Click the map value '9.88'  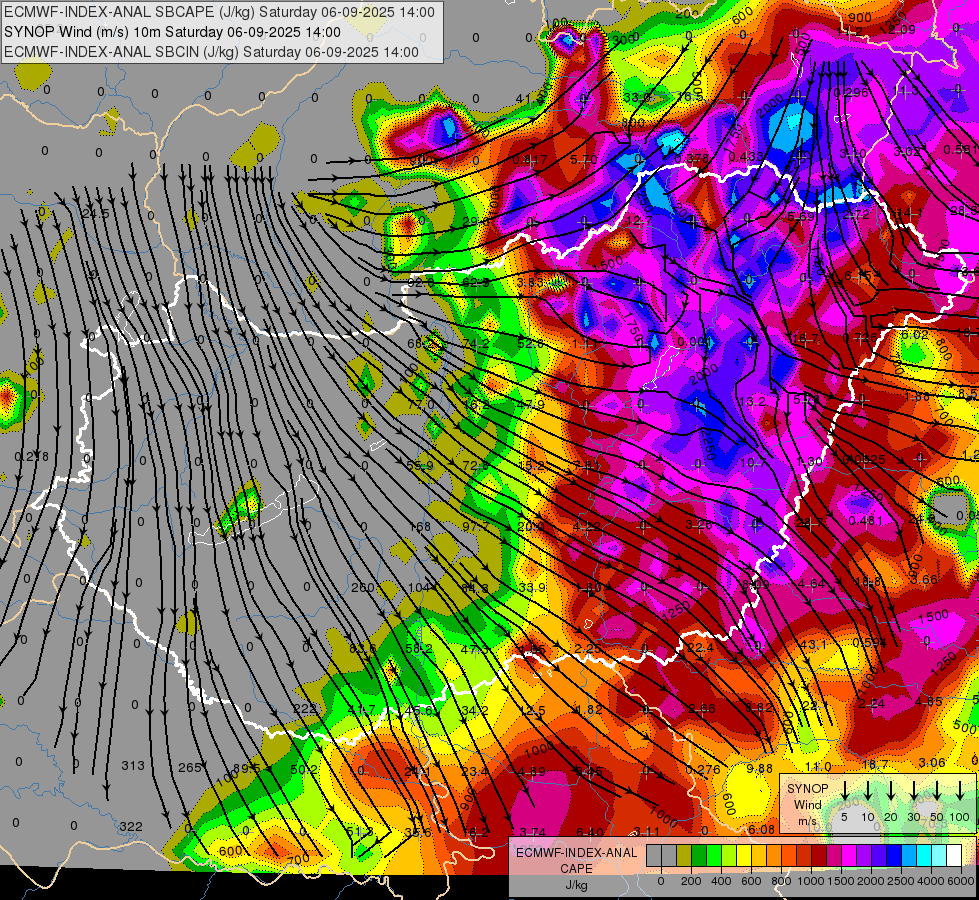(x=759, y=768)
